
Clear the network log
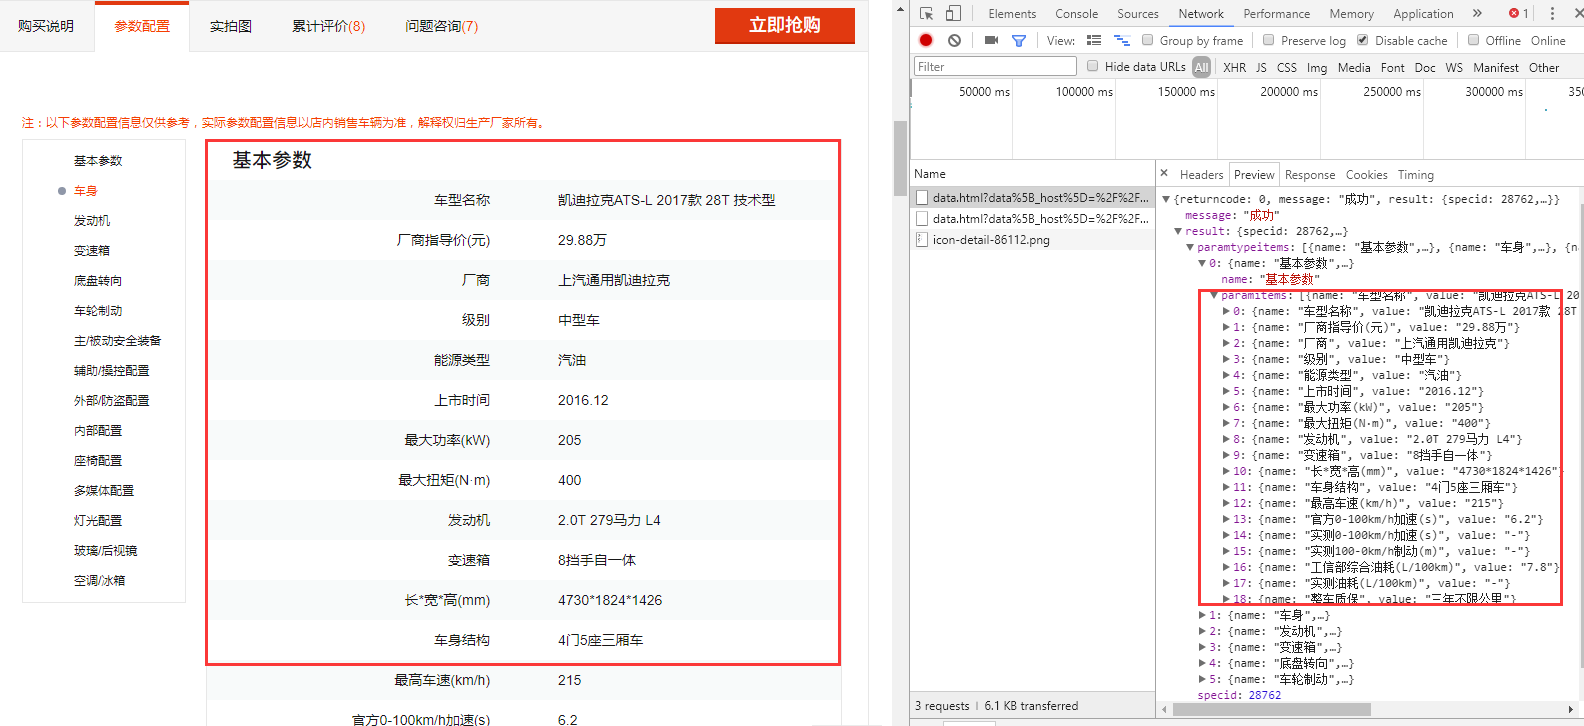tap(954, 40)
